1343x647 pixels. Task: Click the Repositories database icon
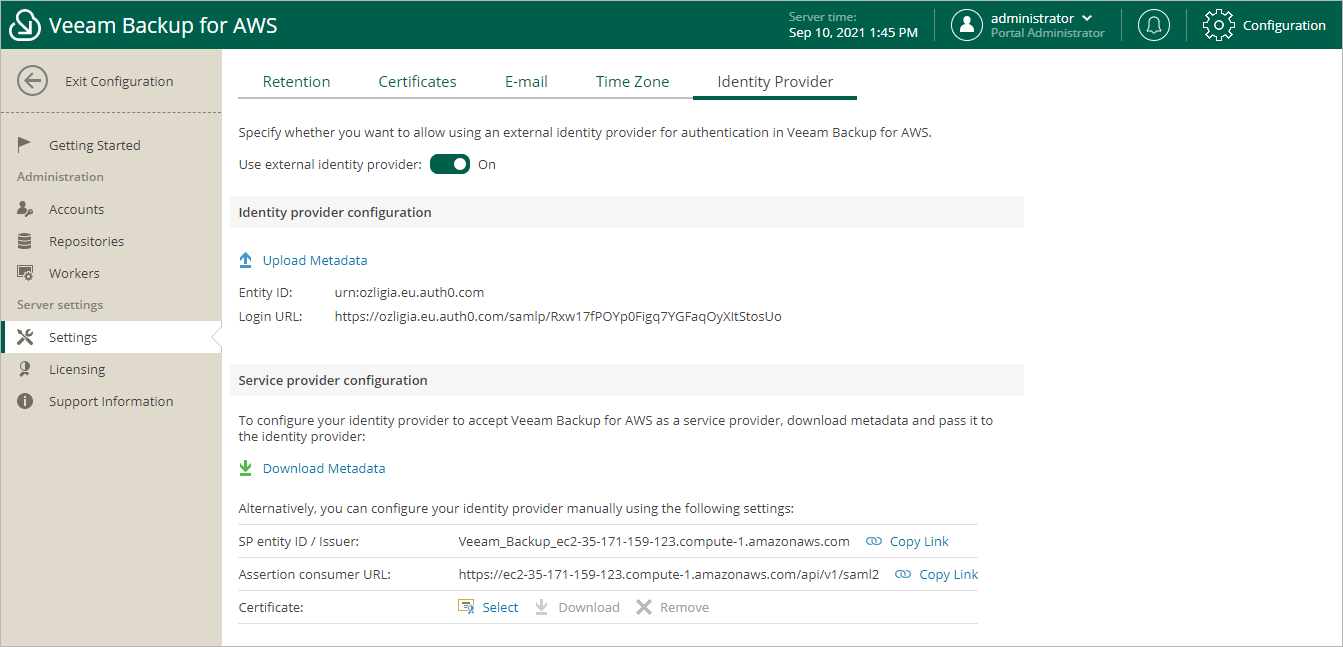pos(25,241)
